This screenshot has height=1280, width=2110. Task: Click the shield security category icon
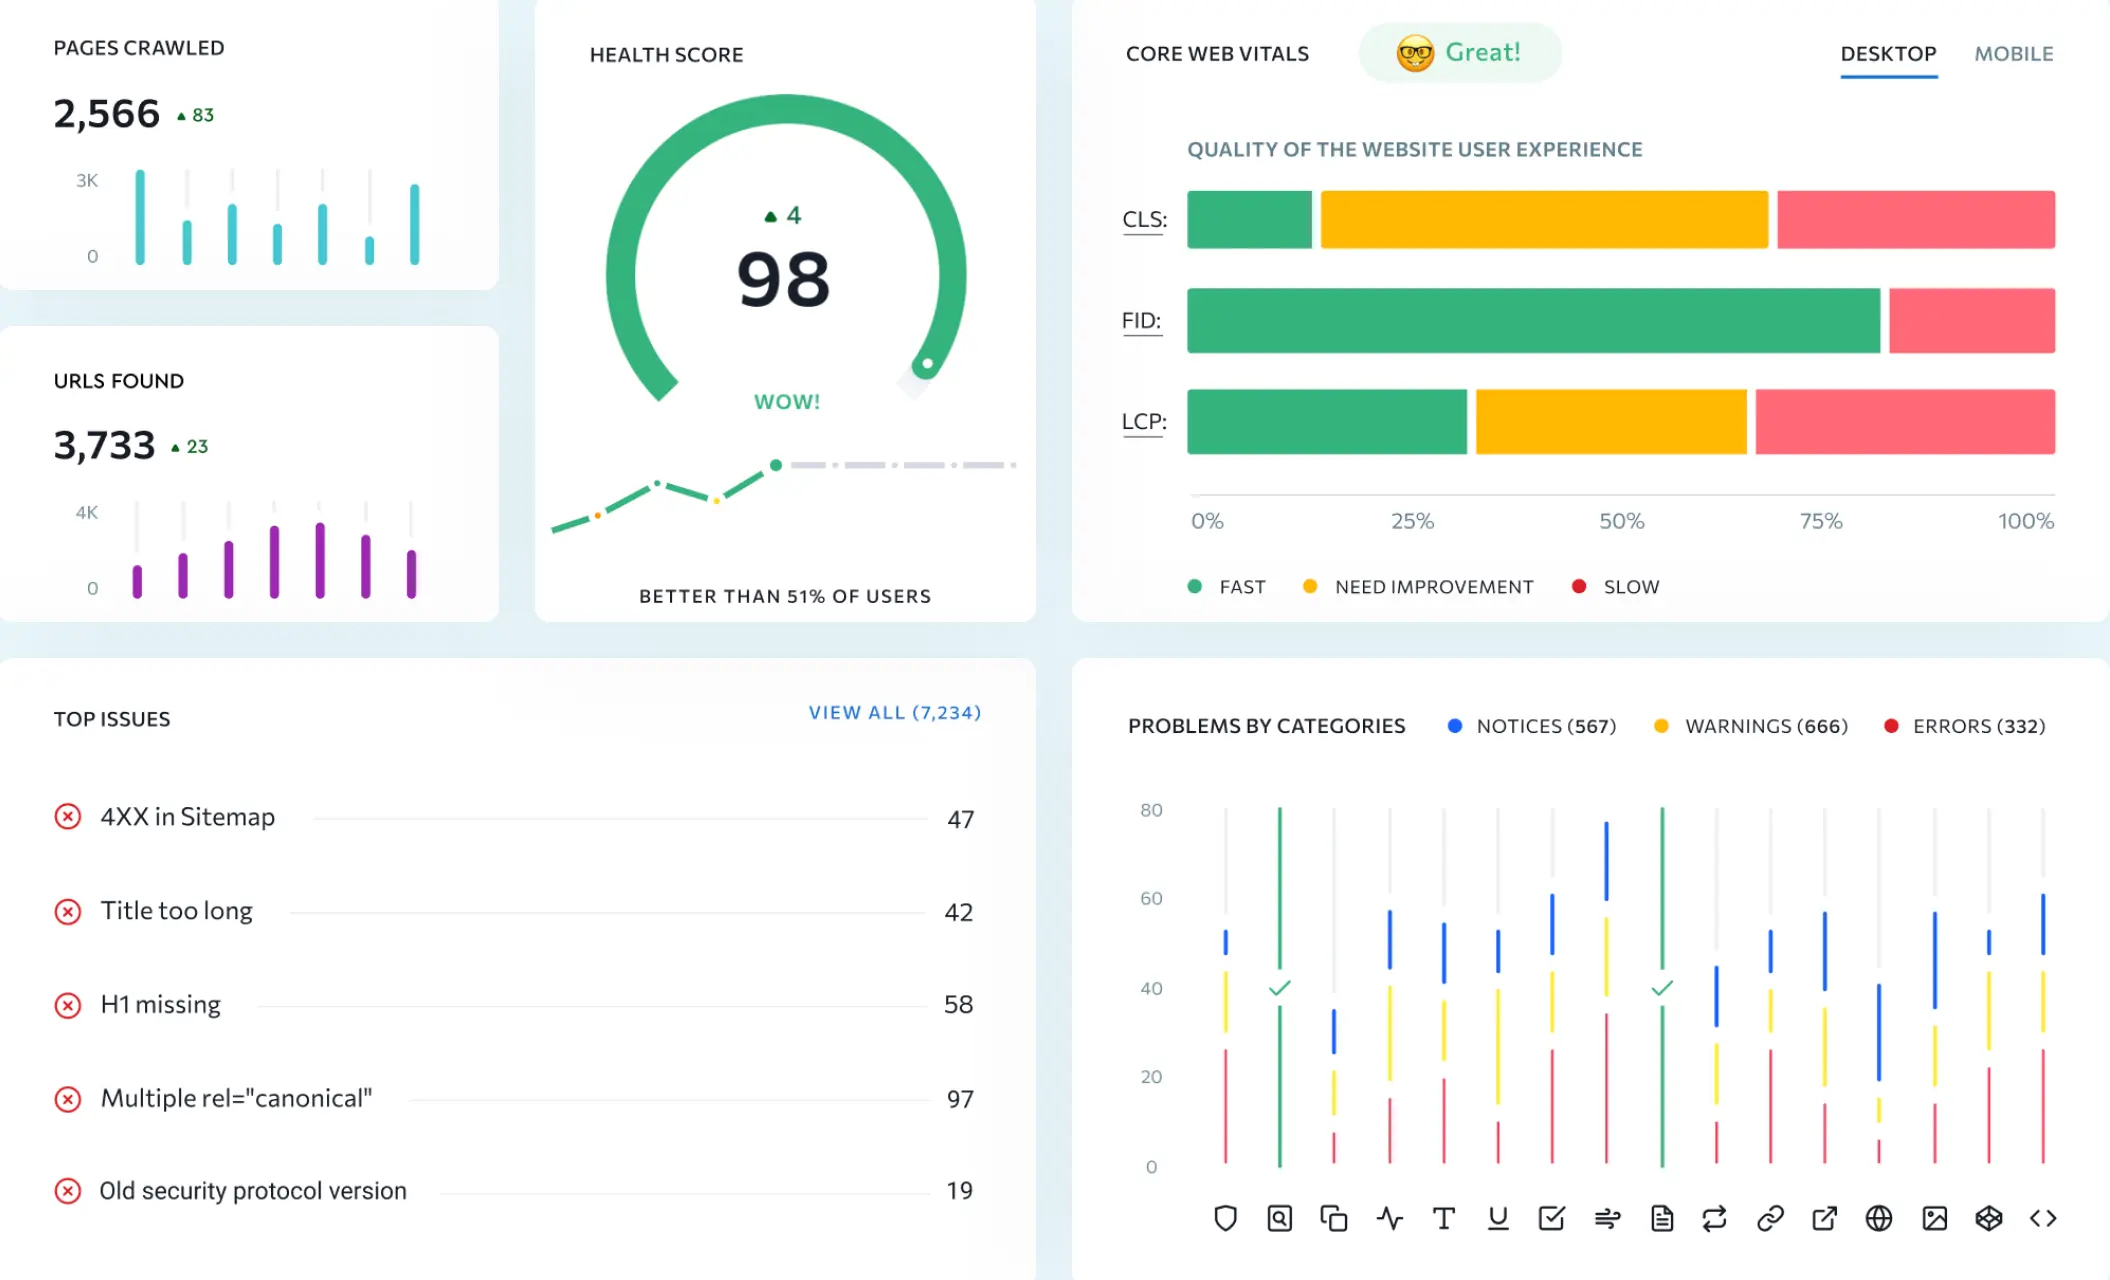[1225, 1218]
